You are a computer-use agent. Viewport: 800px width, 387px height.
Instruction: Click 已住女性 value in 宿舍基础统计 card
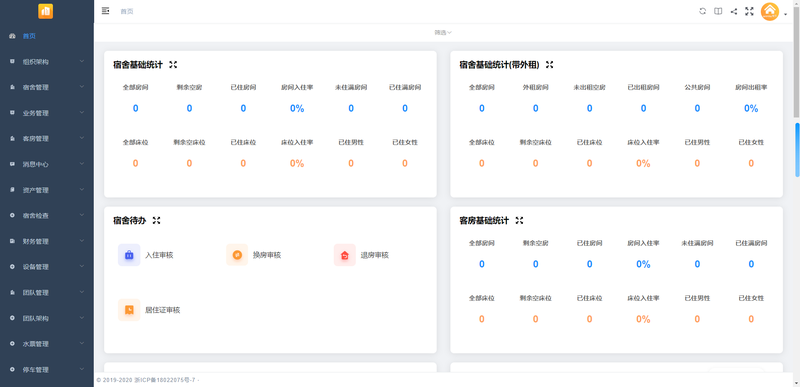405,164
